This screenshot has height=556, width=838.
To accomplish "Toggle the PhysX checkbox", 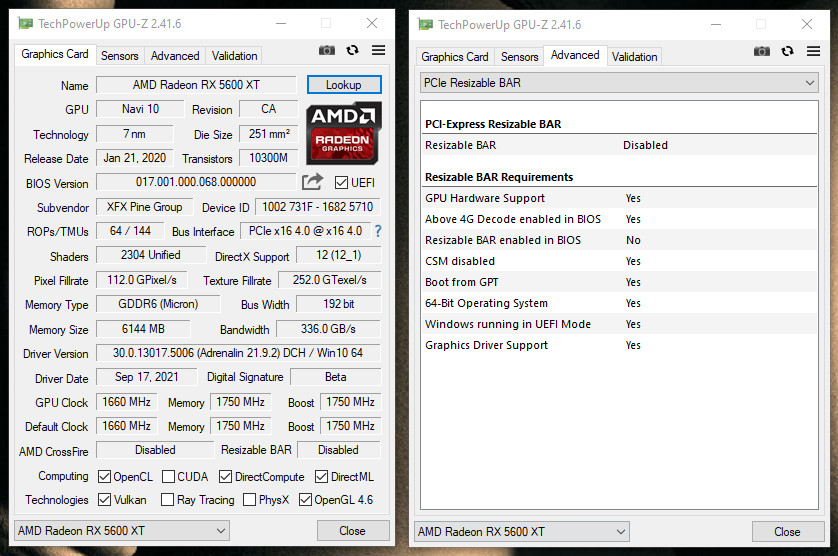I will pos(249,500).
